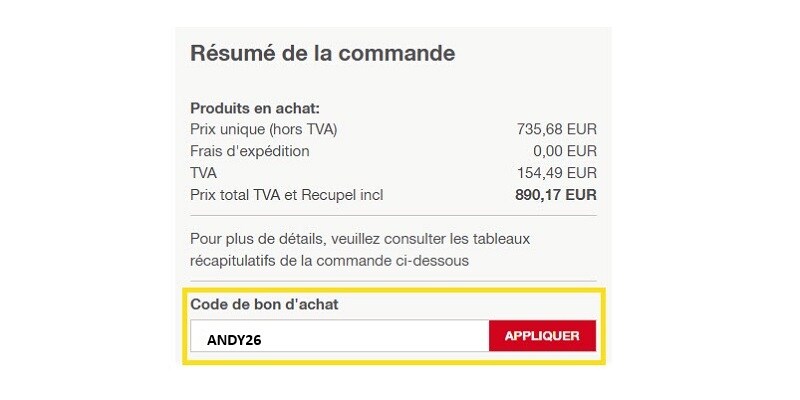The height and width of the screenshot is (400, 800).
Task: Click the bold 890,17 EUR total
Action: click(x=555, y=195)
